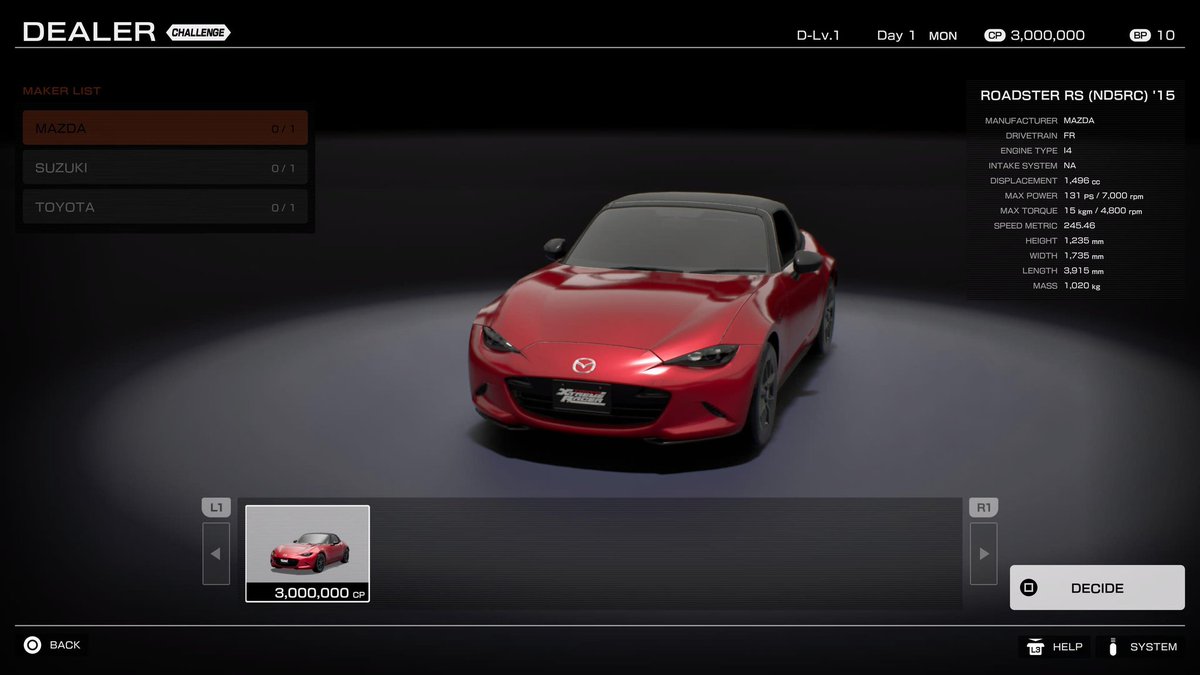
Task: Click the DISPLACEMENT 1,496 cc value
Action: point(1082,181)
